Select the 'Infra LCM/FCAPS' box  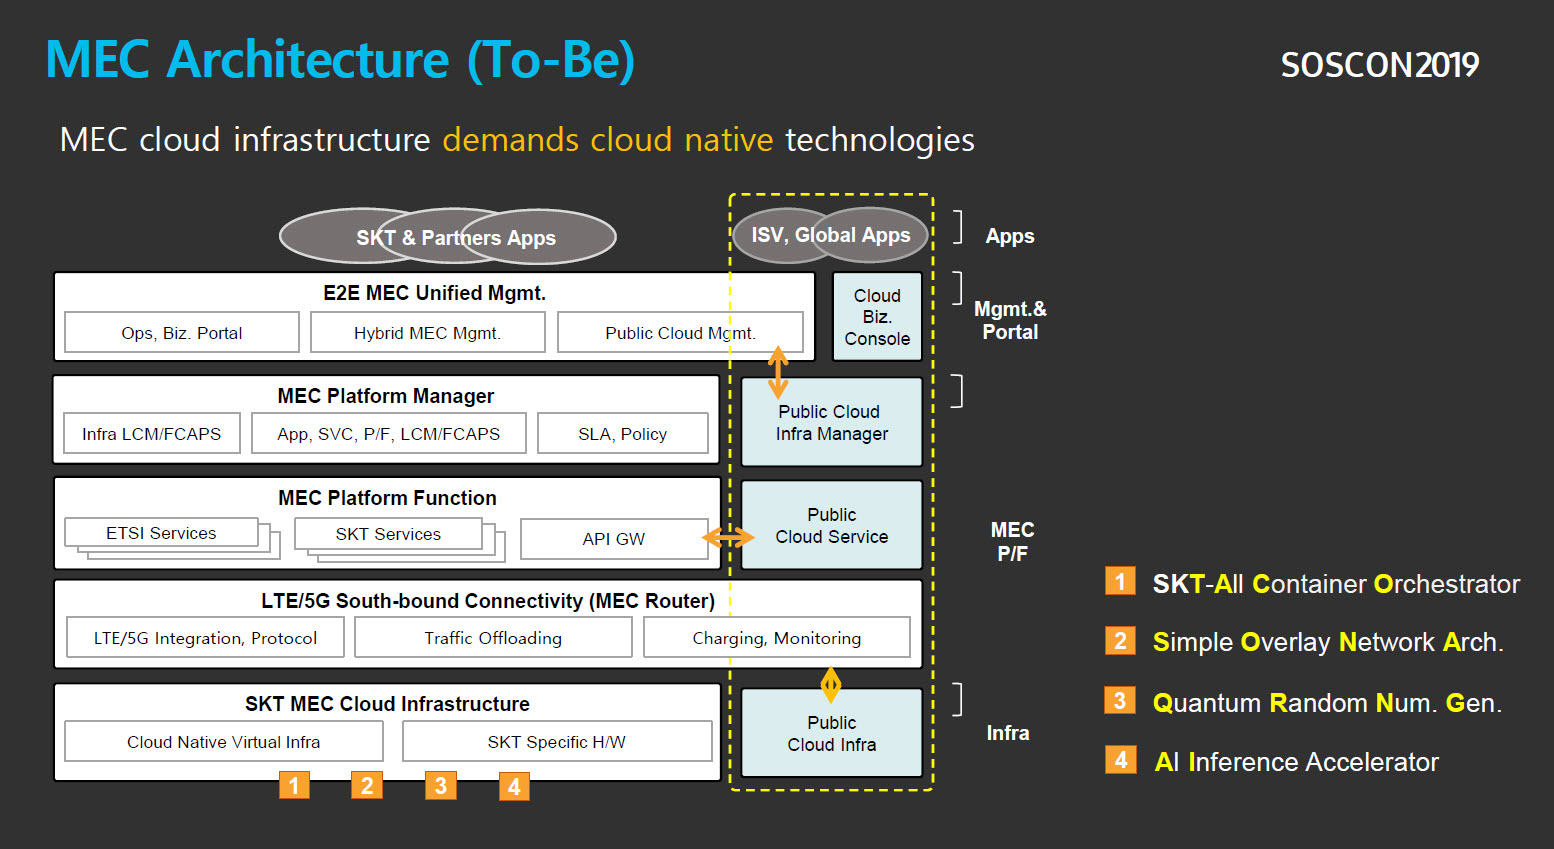(152, 434)
